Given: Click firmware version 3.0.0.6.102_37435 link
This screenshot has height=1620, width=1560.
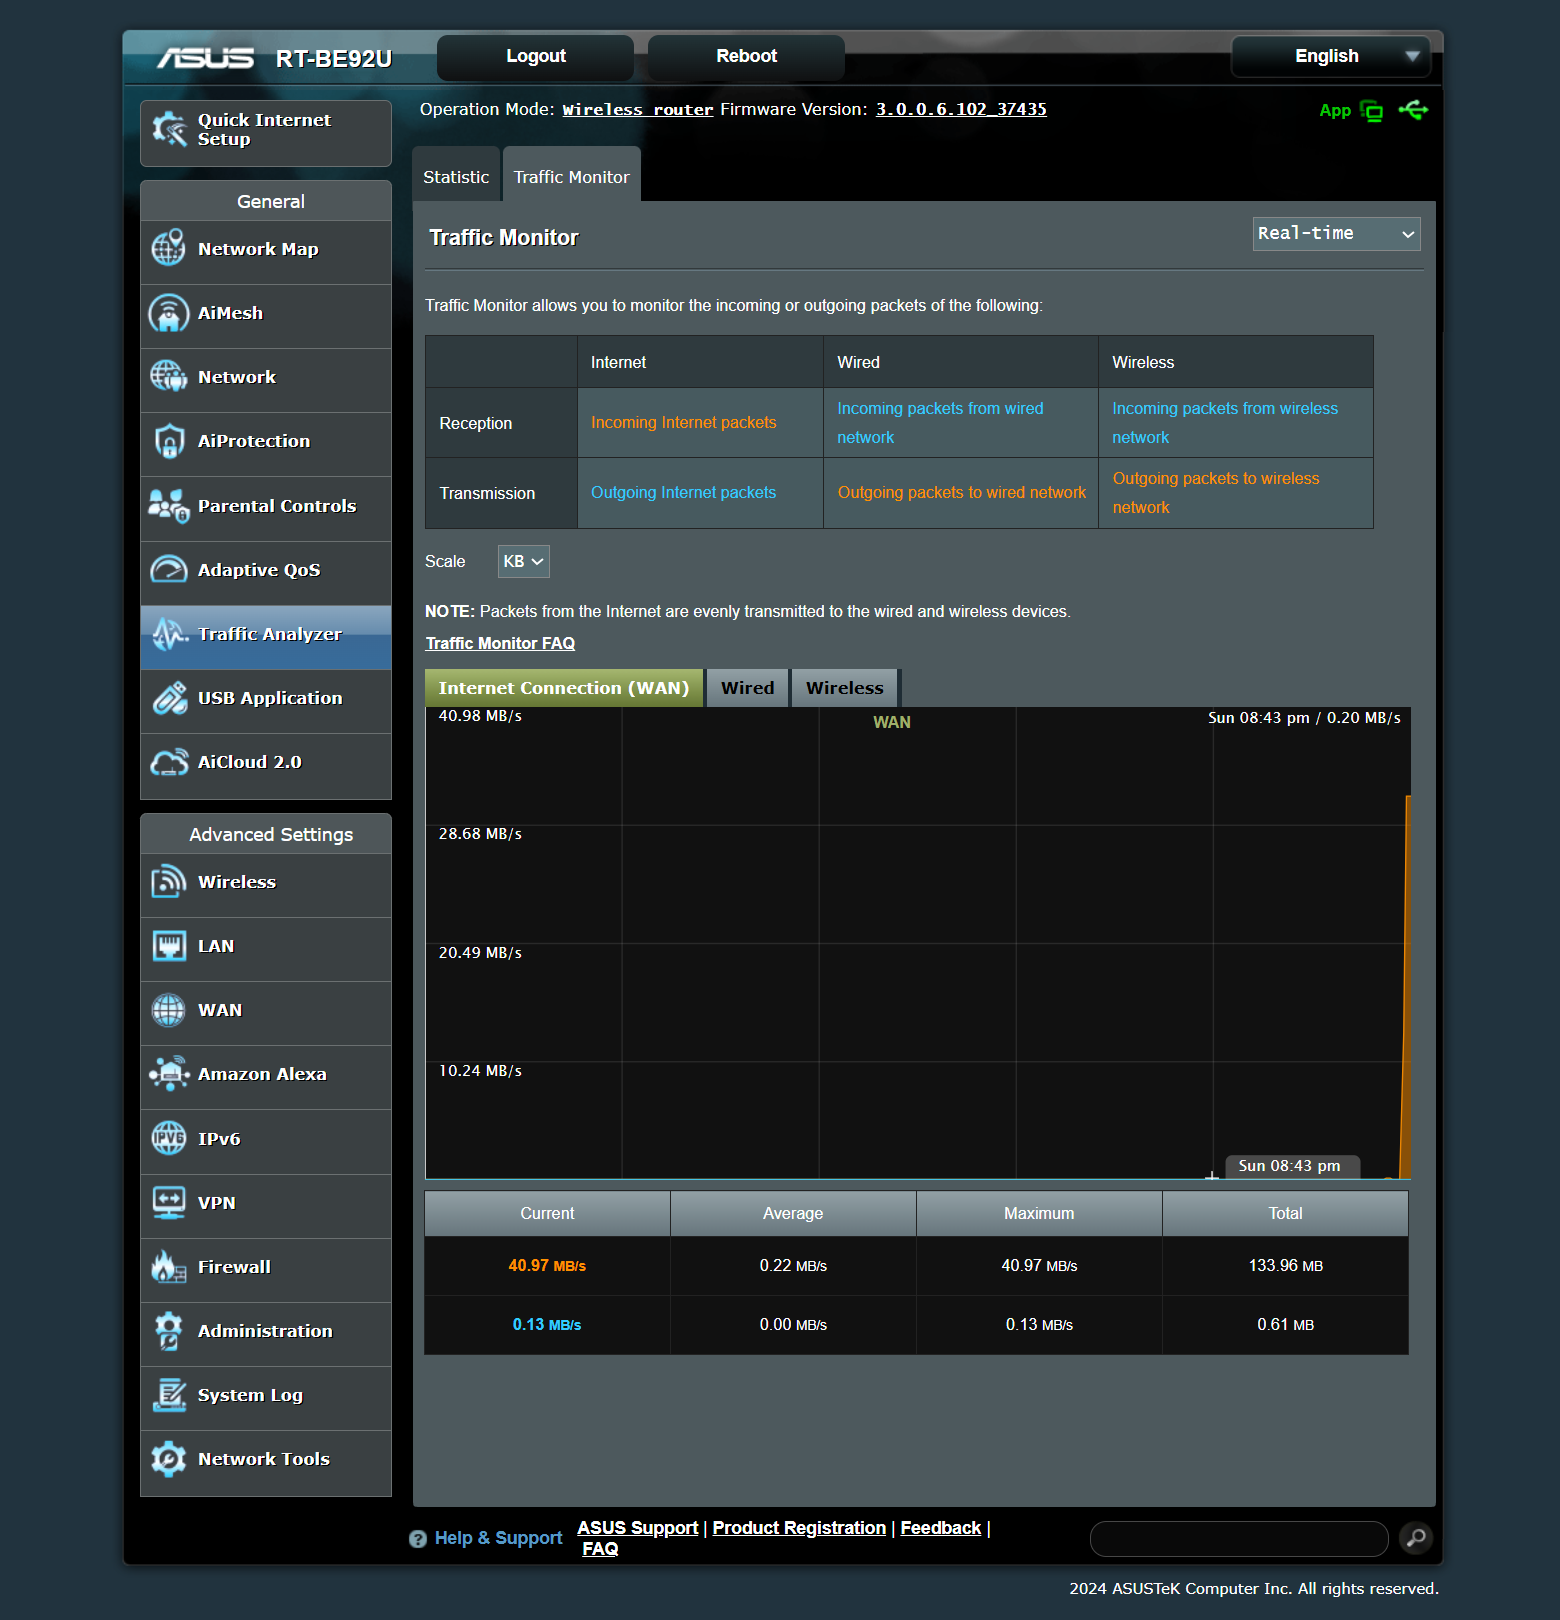Looking at the screenshot, I should tap(961, 110).
